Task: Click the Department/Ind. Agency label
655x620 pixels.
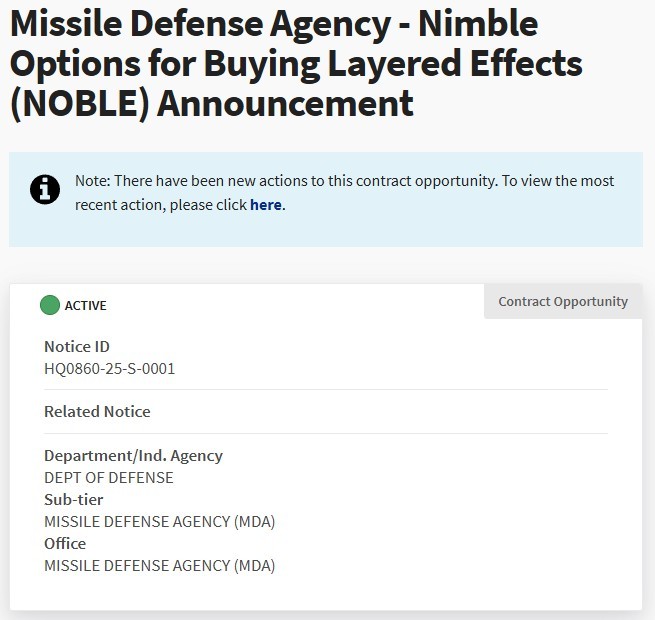Action: [133, 455]
